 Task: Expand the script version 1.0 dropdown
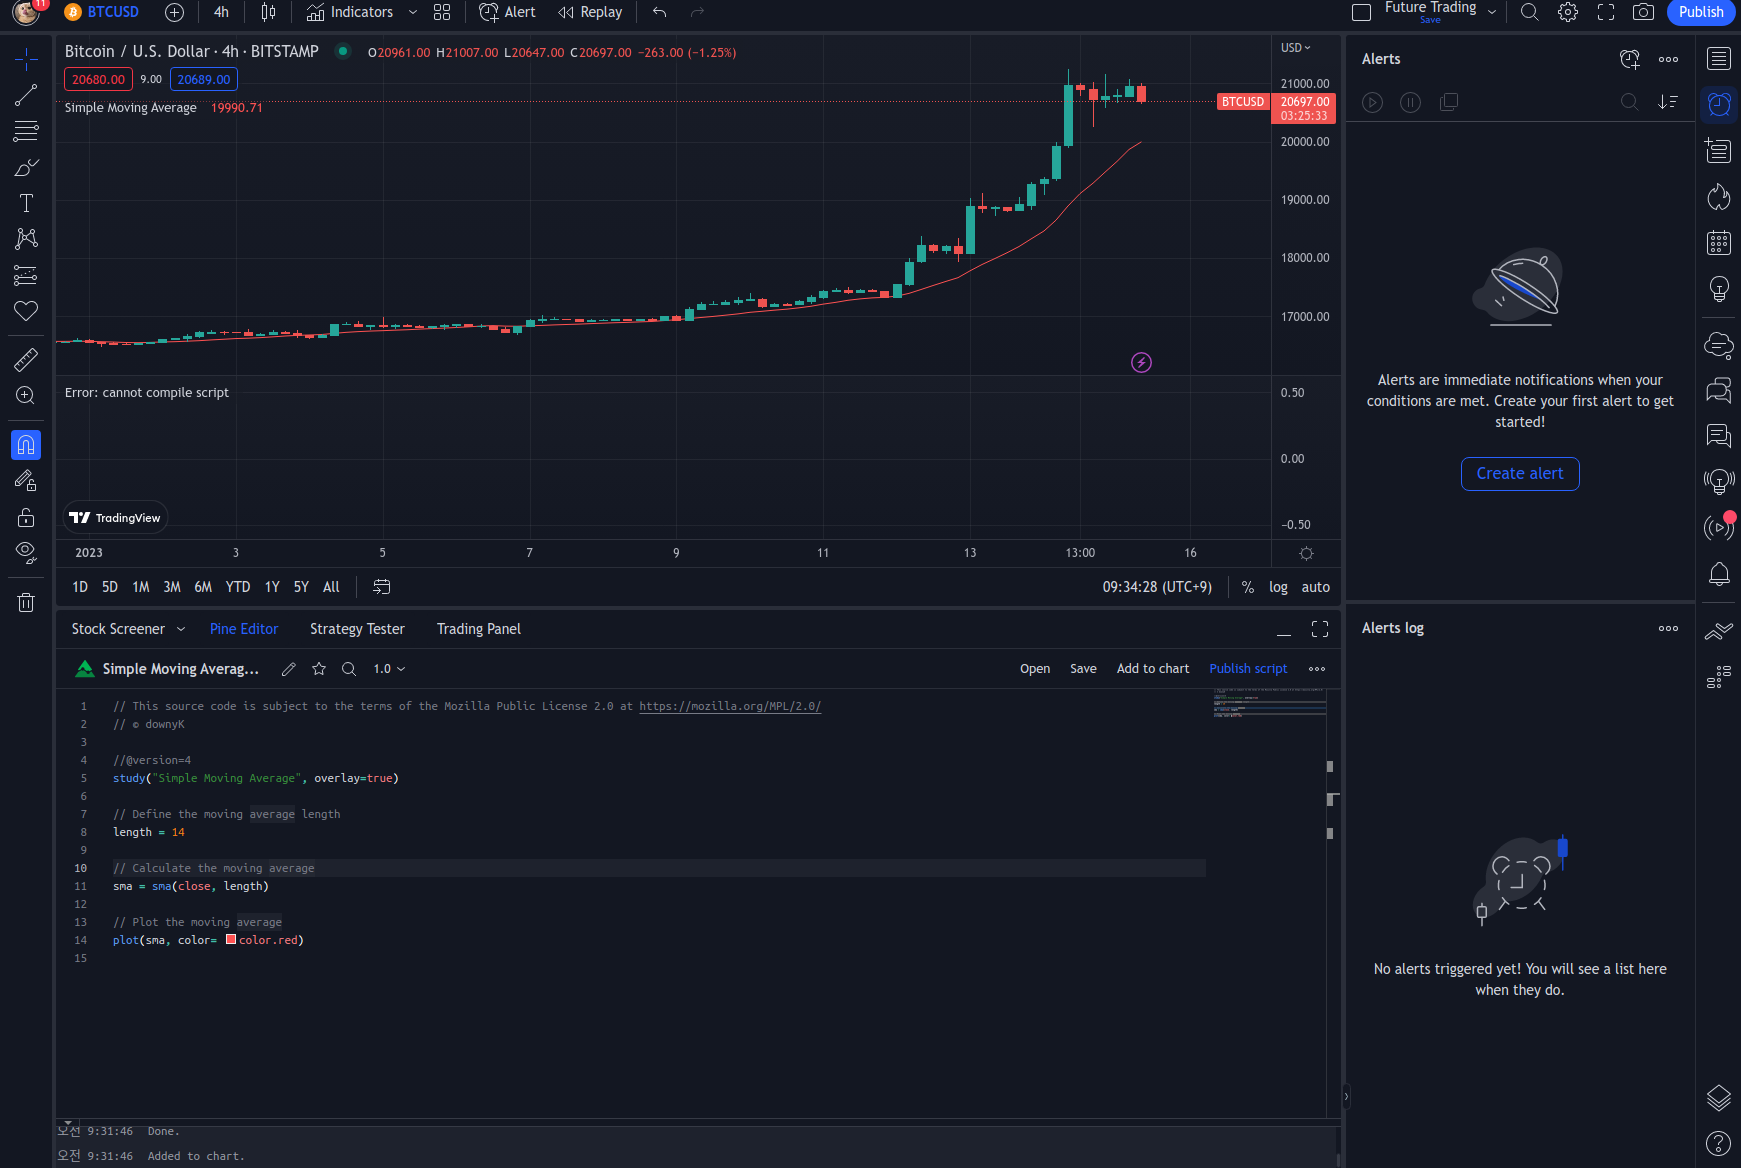pyautogui.click(x=389, y=669)
